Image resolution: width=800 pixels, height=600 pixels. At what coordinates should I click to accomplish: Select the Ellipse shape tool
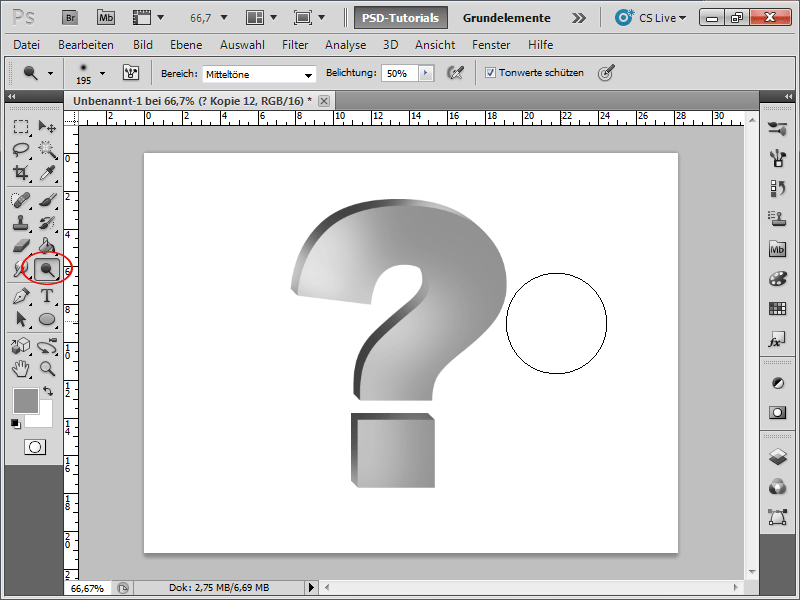pyautogui.click(x=47, y=319)
